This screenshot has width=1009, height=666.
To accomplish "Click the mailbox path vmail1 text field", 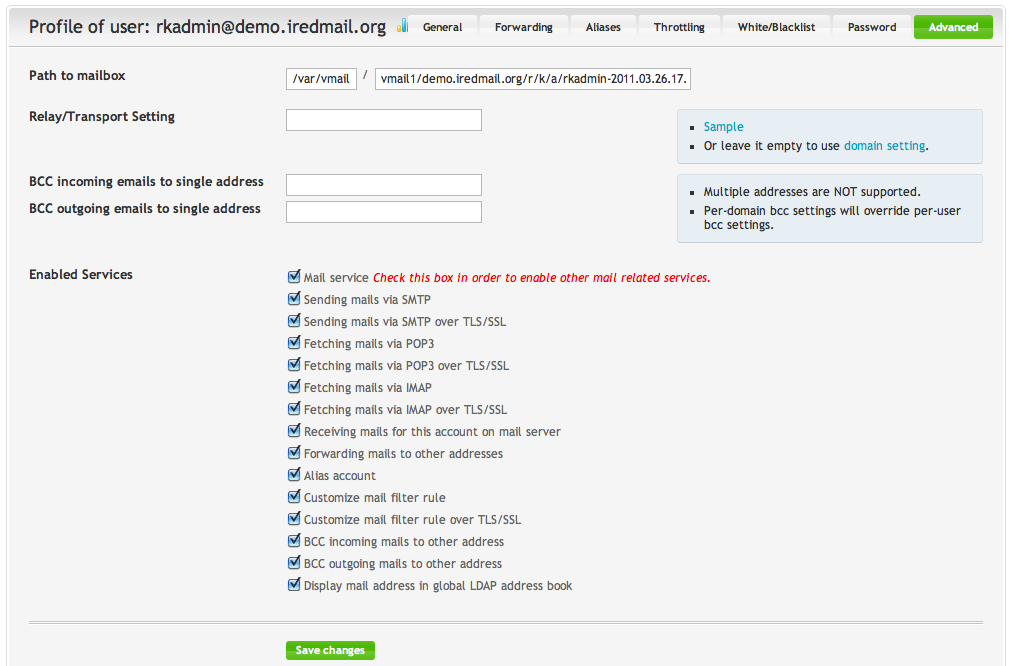I will tap(534, 79).
